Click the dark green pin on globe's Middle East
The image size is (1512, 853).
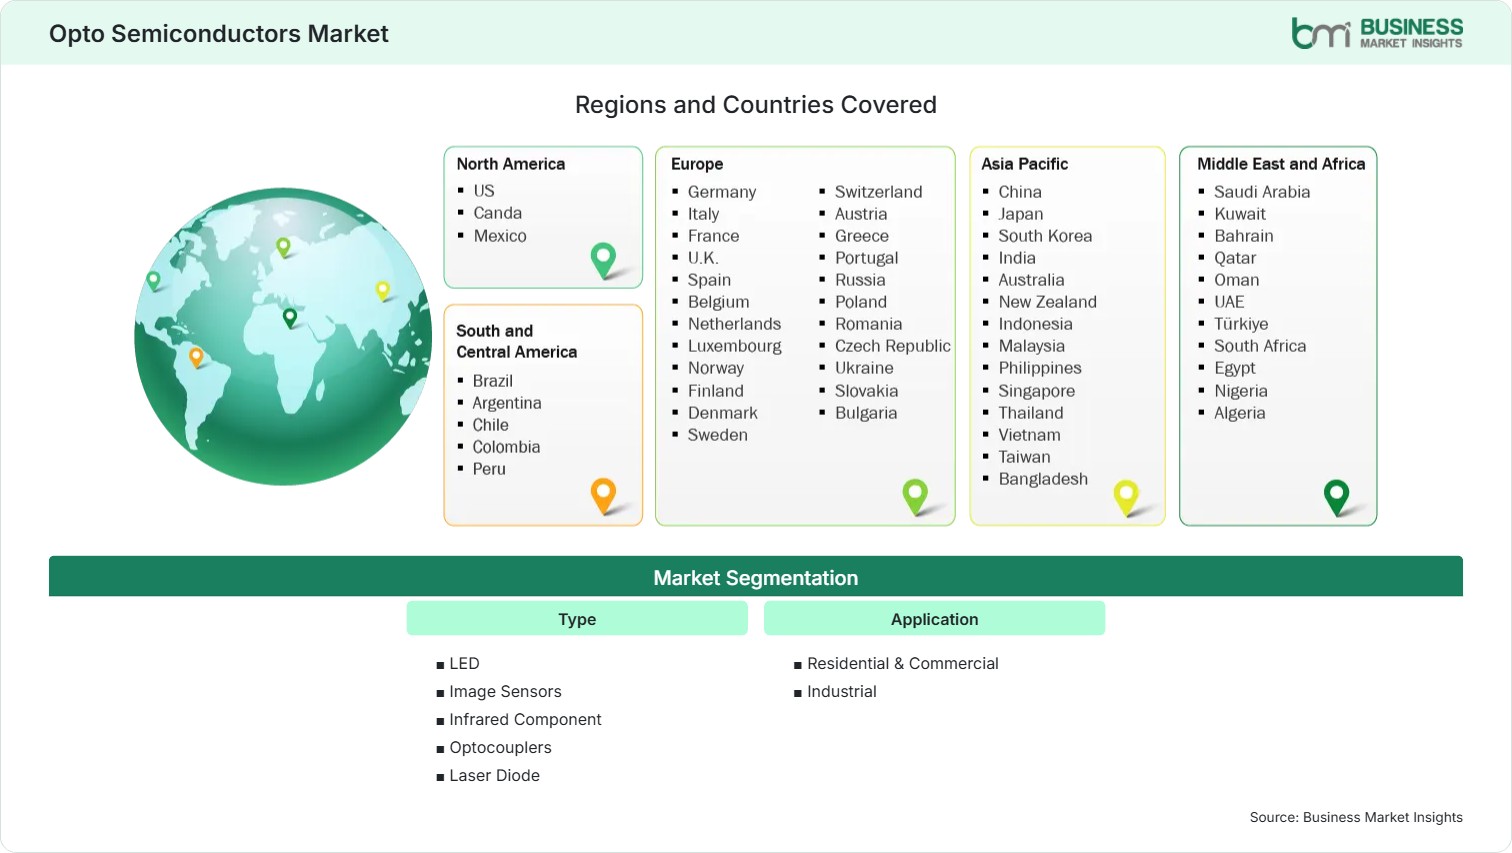pos(290,318)
